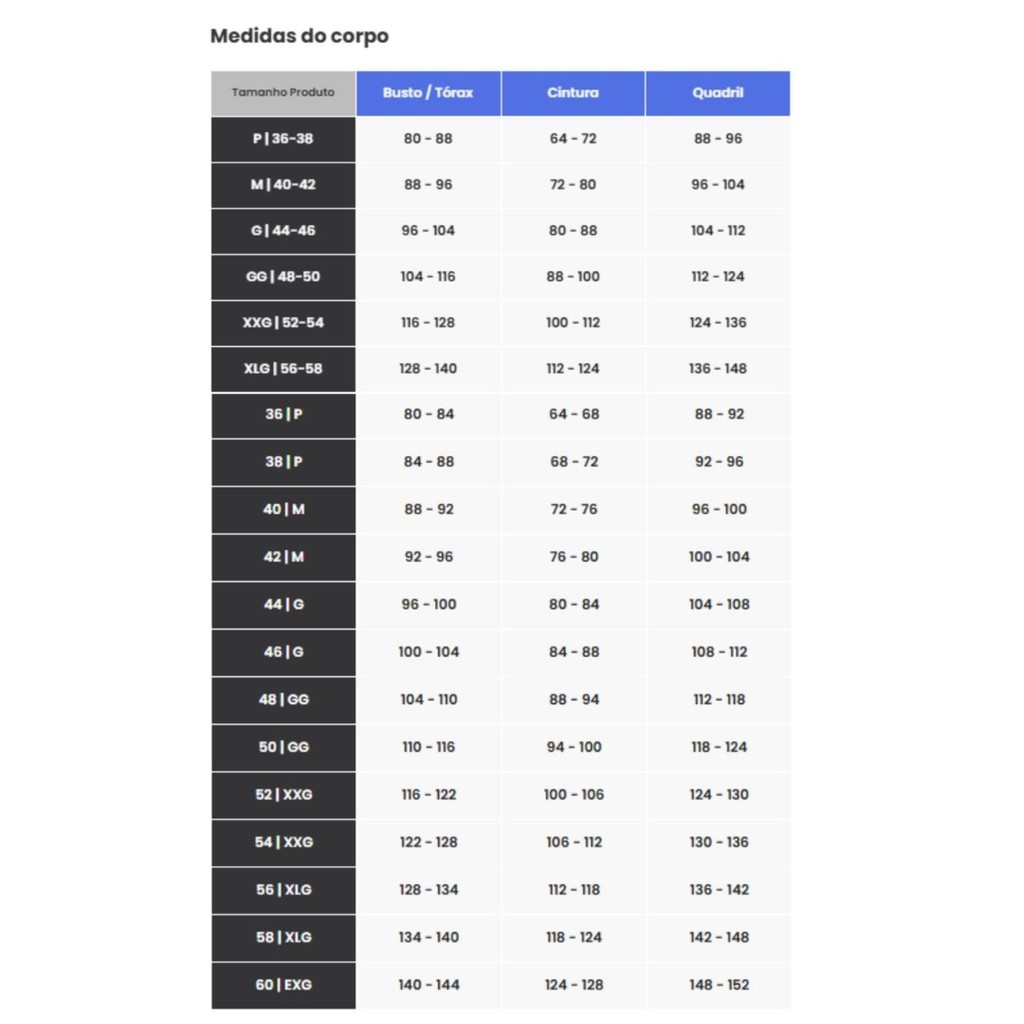Select the 36 | P size row
Viewport: 1024px width, 1024px height.
tap(283, 415)
